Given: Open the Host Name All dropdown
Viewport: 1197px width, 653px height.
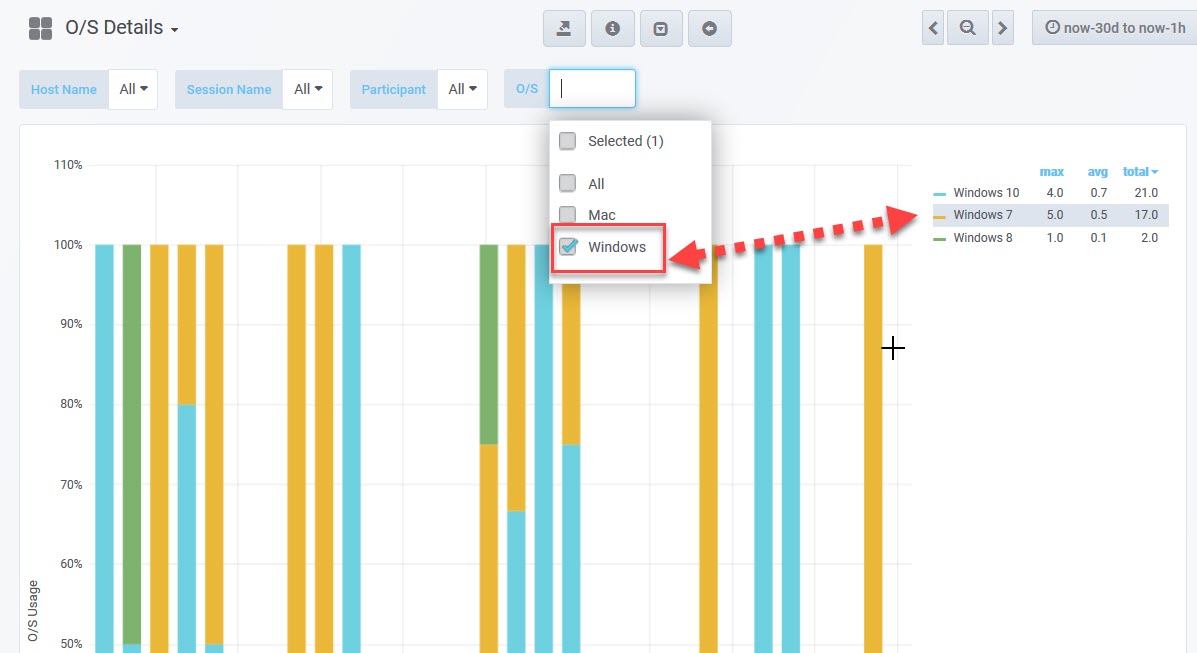Looking at the screenshot, I should click(133, 89).
